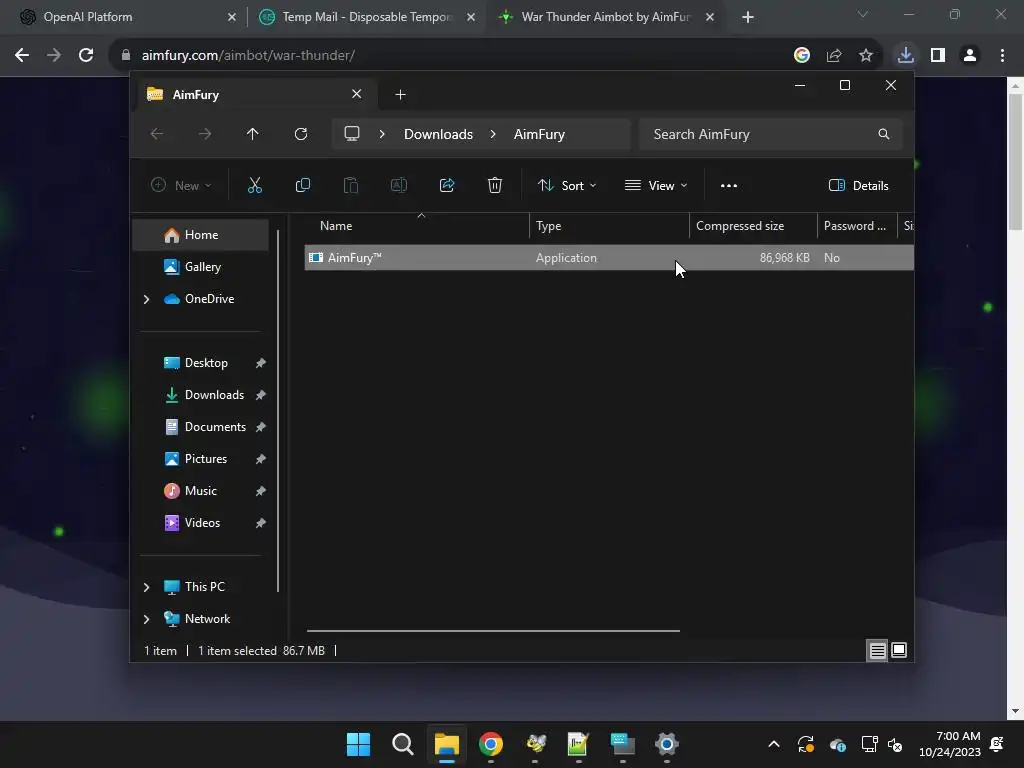Open Chrome three-dot menu
This screenshot has width=1024, height=768.
click(1002, 56)
